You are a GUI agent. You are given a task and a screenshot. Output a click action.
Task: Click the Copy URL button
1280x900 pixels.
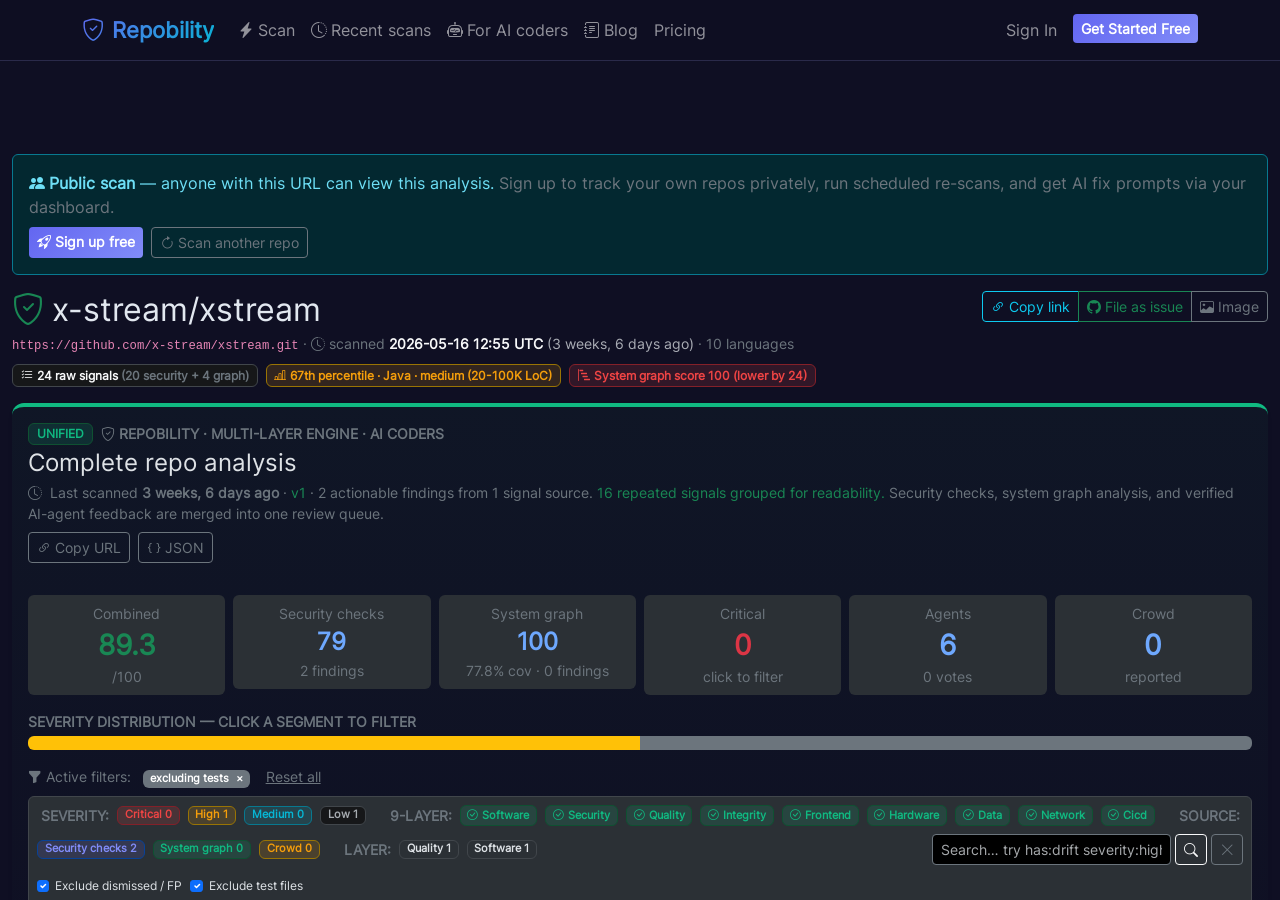[x=79, y=547]
